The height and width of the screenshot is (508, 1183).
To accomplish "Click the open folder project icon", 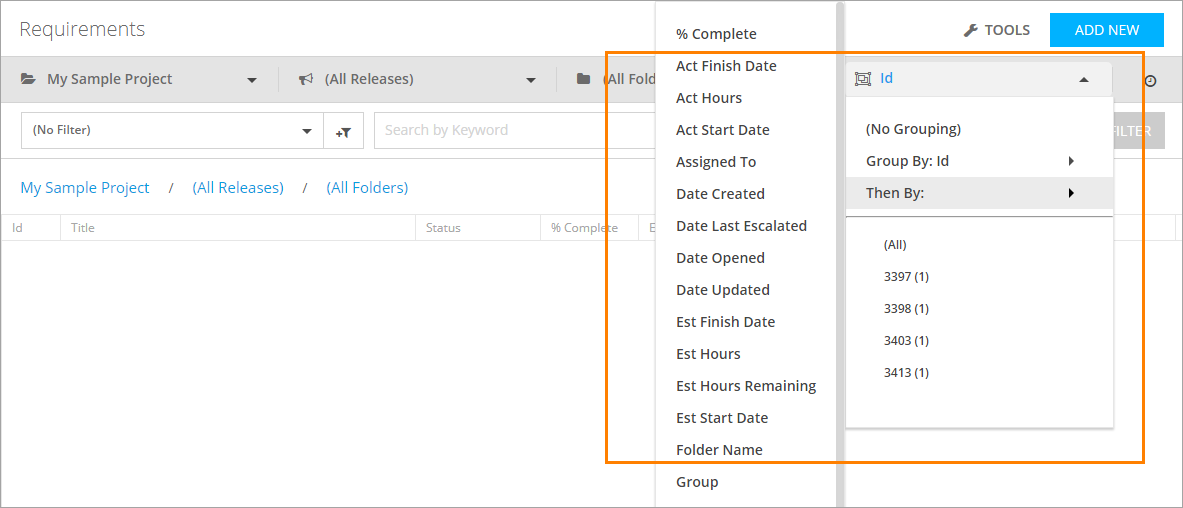I will click(28, 79).
